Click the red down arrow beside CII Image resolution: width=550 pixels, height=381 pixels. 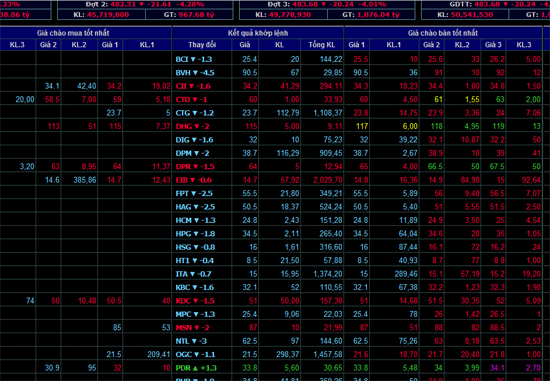tap(192, 86)
